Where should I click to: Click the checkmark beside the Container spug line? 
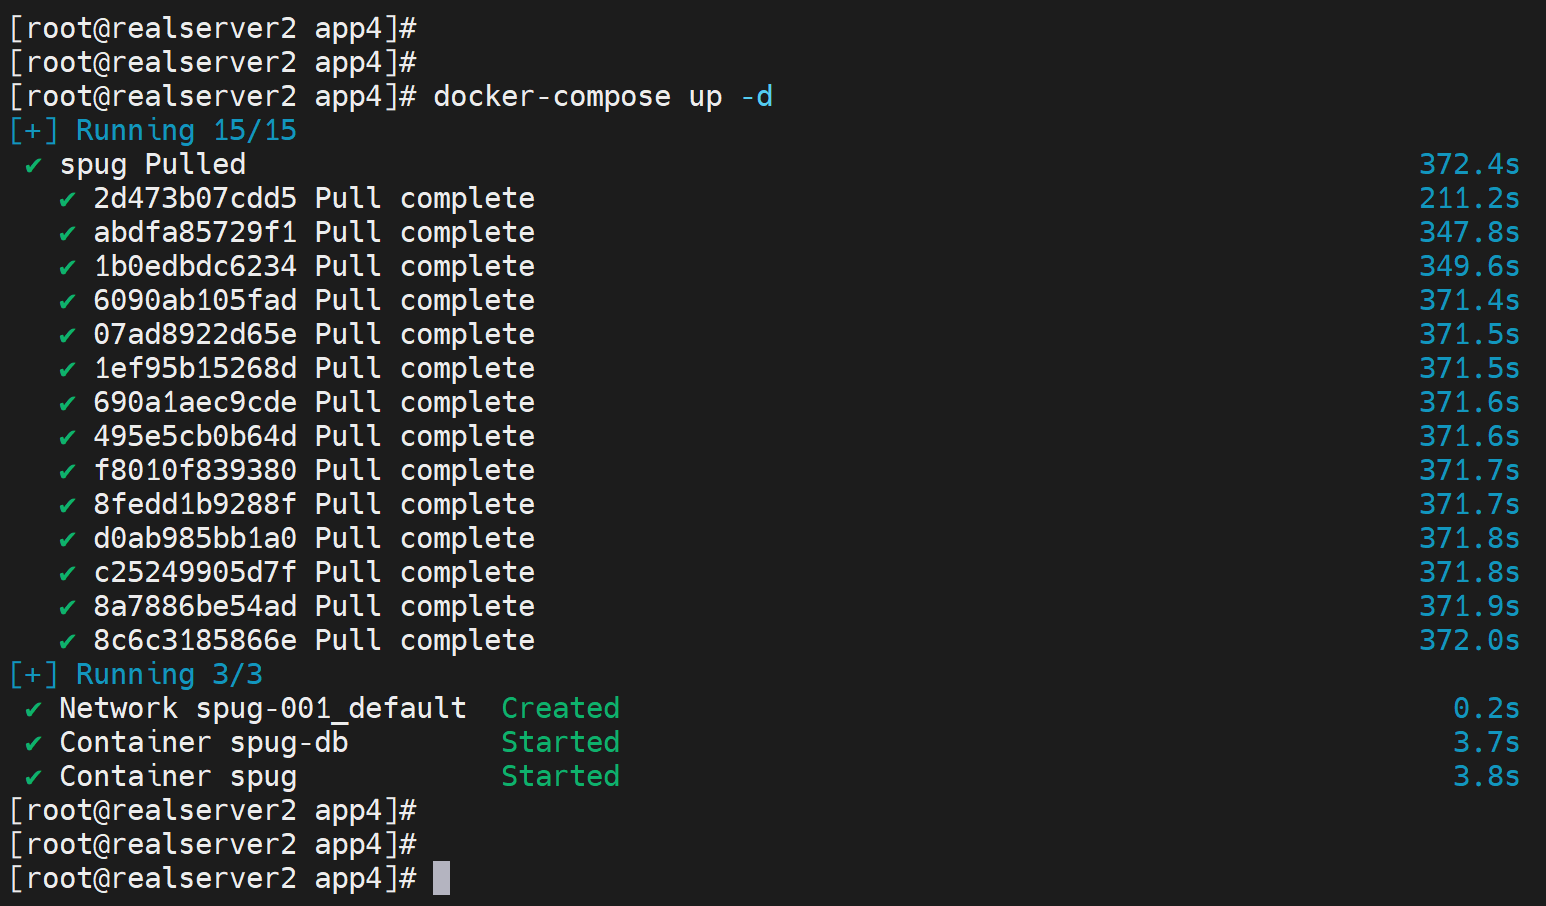coord(33,778)
